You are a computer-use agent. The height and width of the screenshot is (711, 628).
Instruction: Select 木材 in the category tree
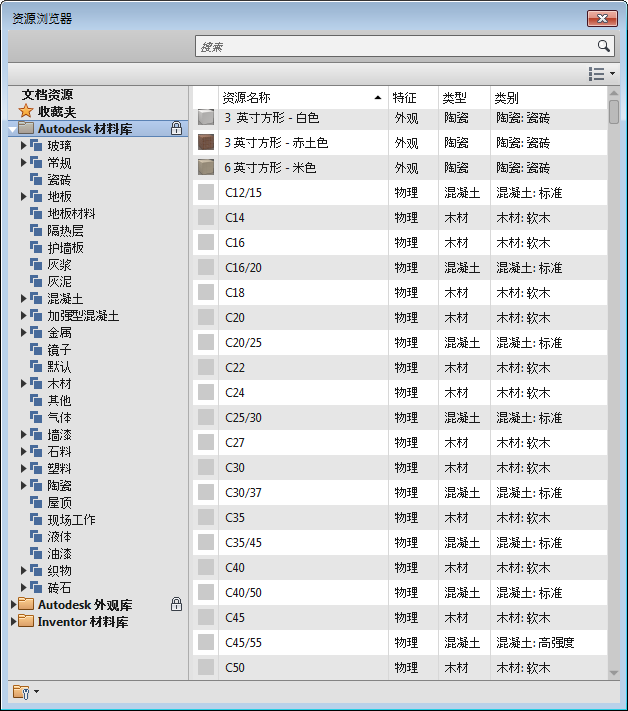pos(59,384)
